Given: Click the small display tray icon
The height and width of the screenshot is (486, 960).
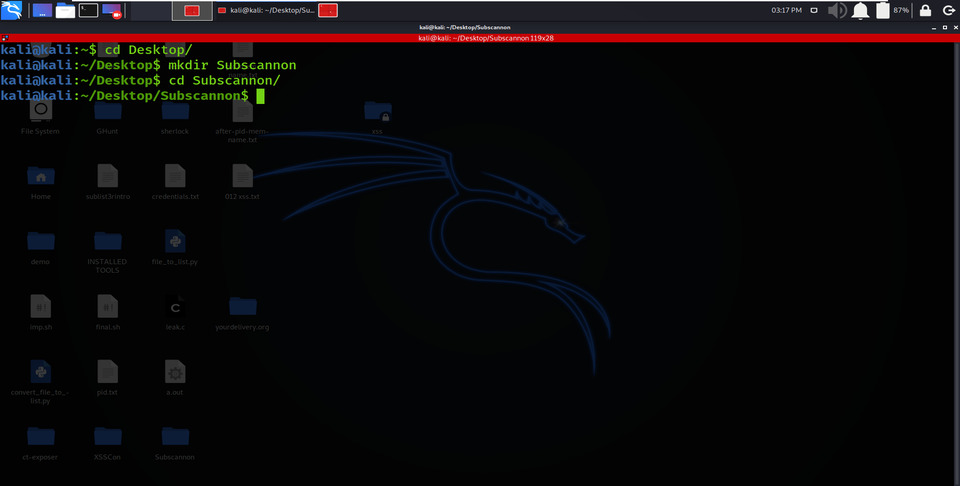Looking at the screenshot, I should (814, 10).
